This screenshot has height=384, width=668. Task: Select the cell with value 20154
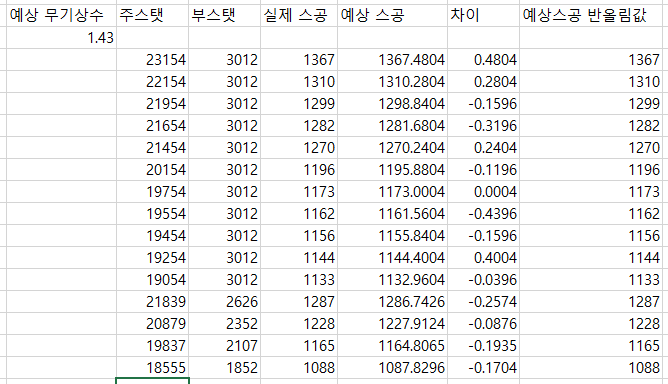(x=153, y=170)
